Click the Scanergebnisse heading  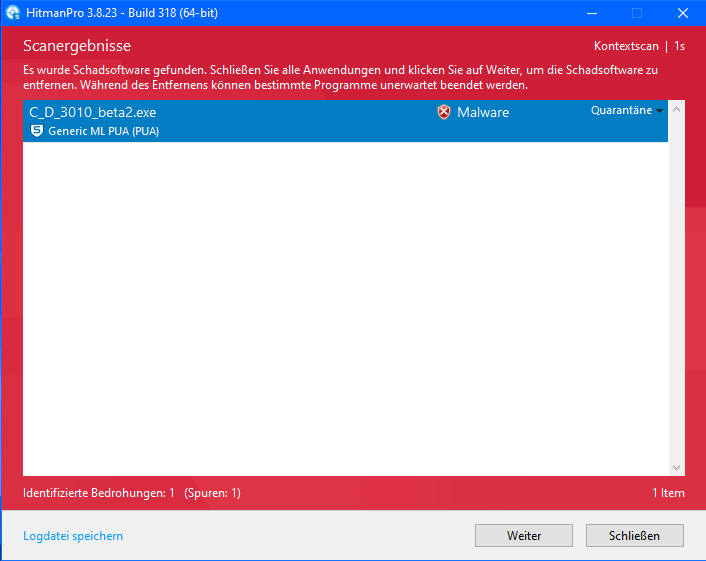pyautogui.click(x=77, y=46)
